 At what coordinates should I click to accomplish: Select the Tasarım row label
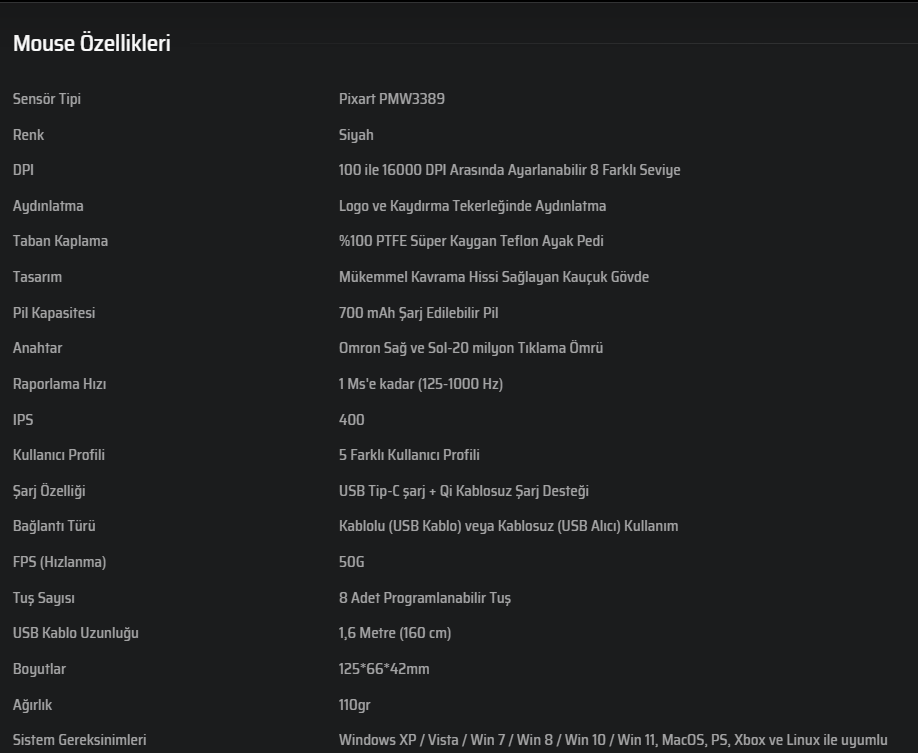click(x=37, y=277)
